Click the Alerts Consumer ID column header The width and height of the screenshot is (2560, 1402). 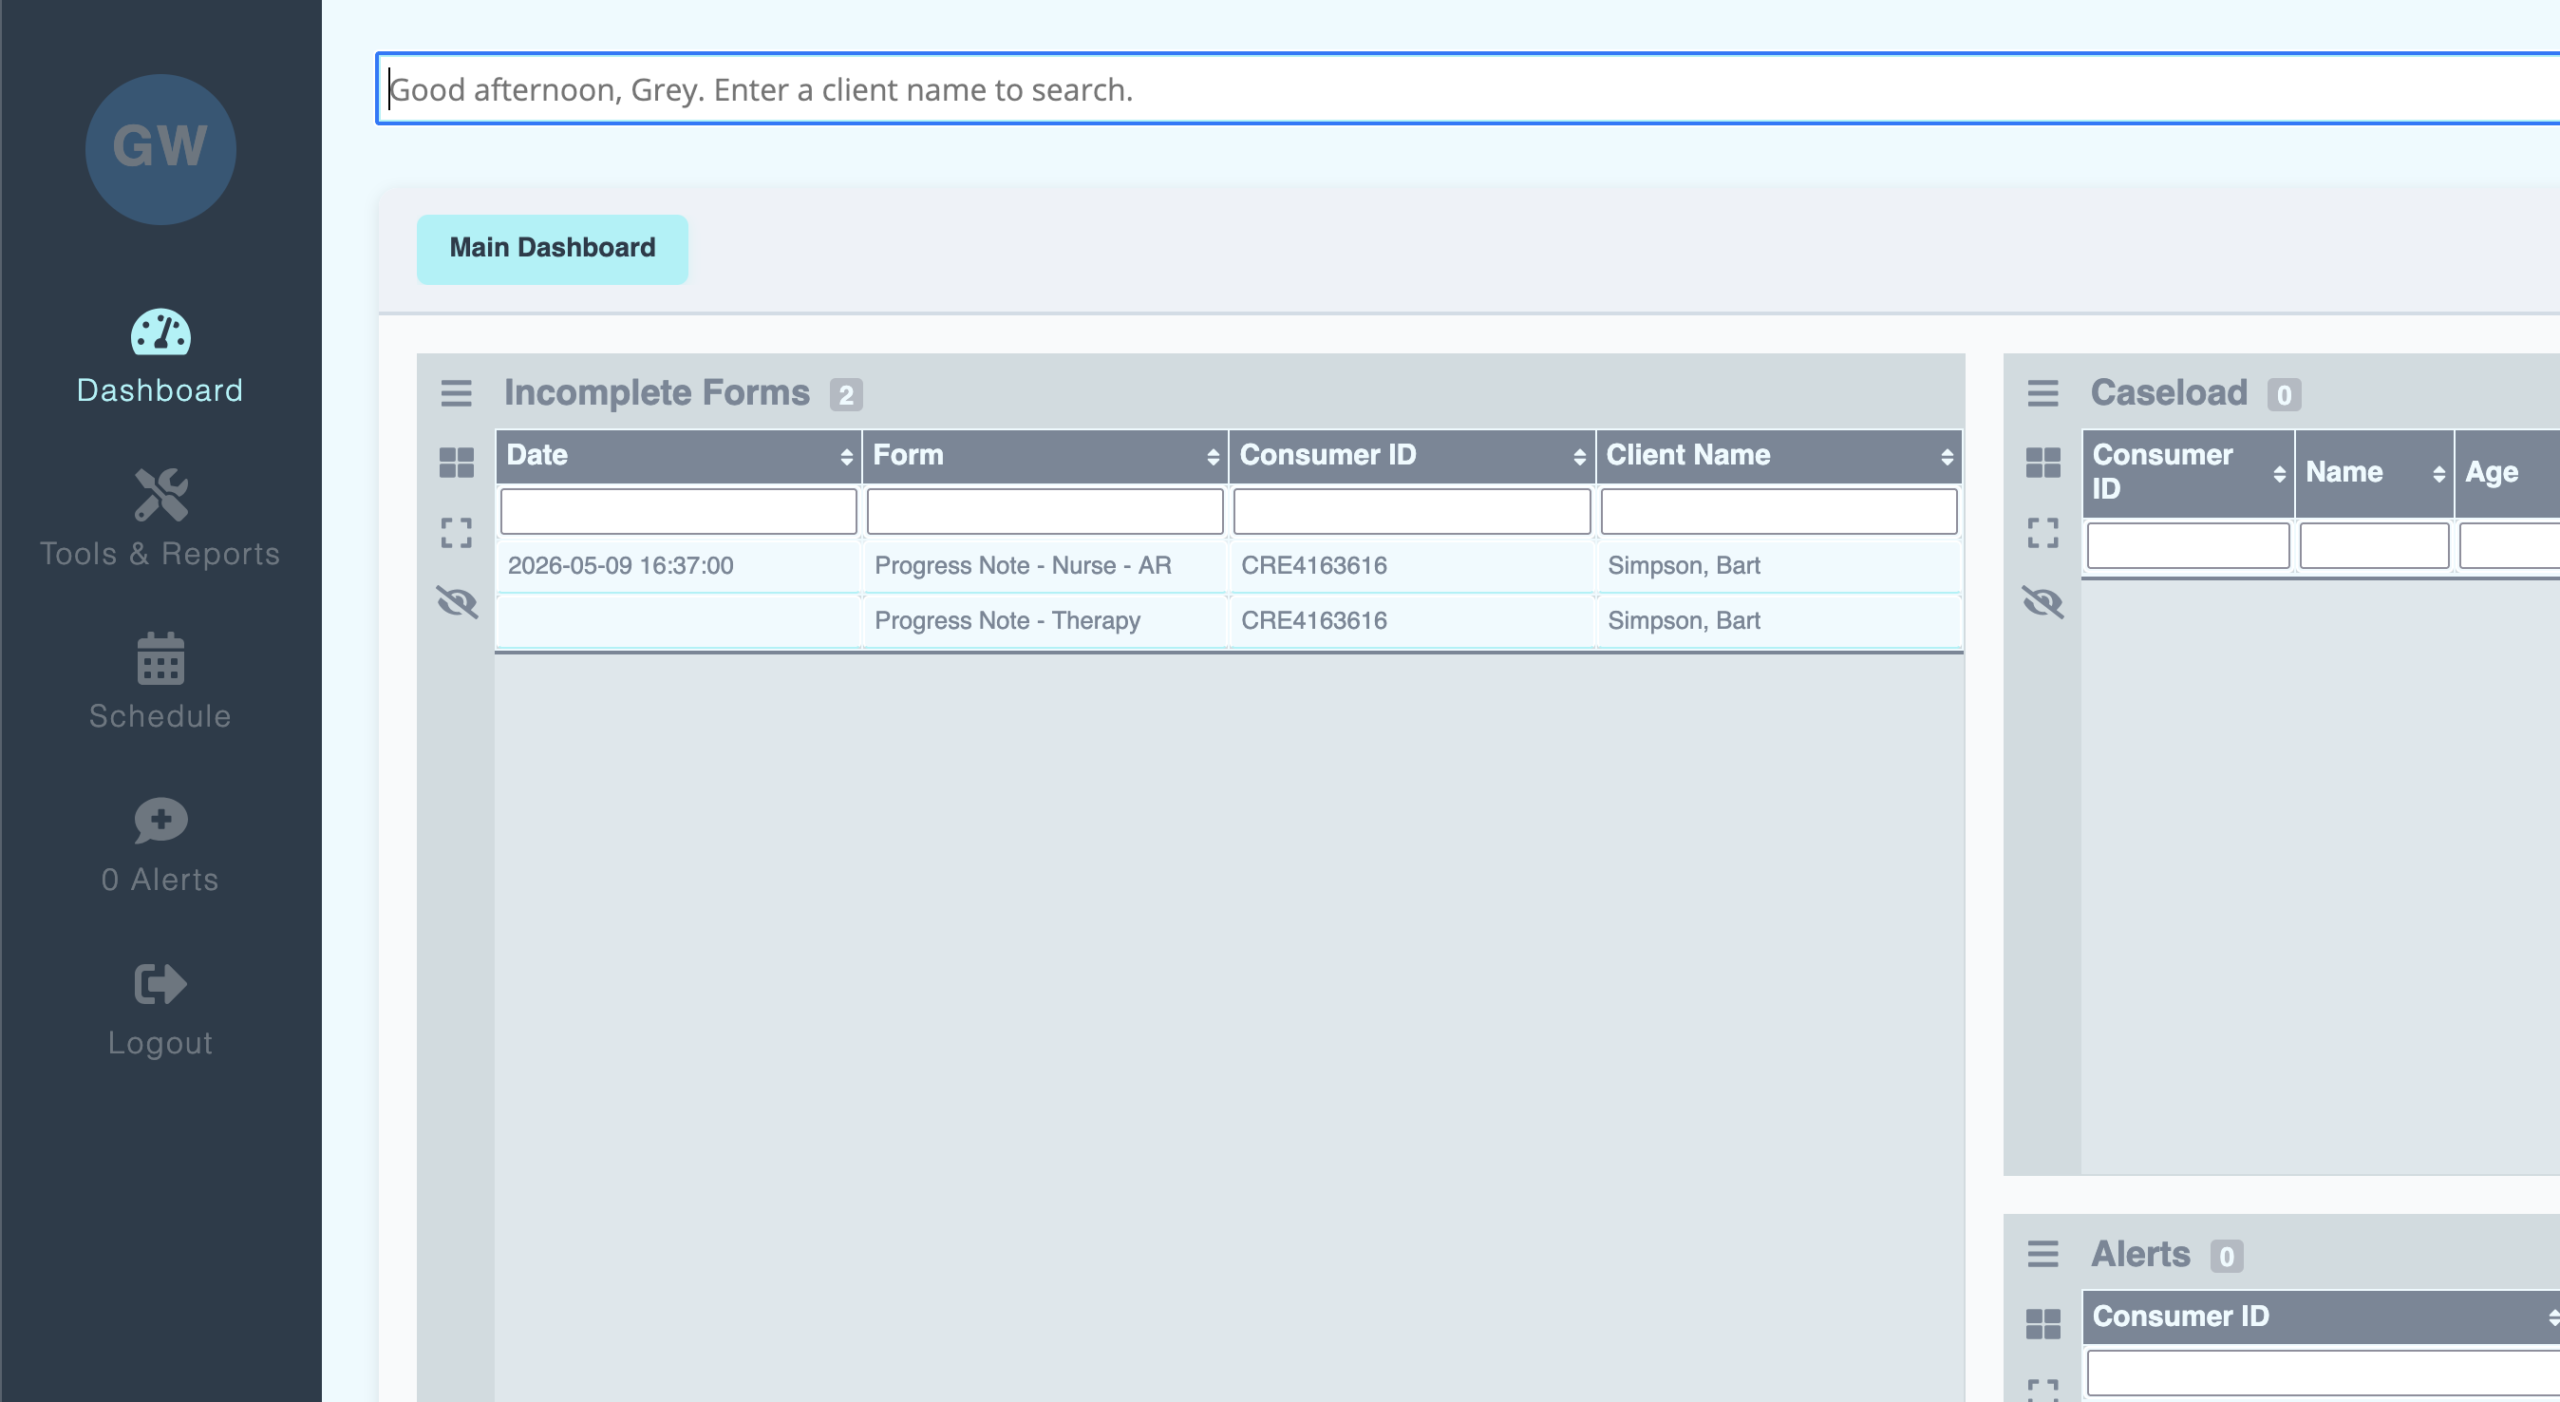click(2321, 1317)
